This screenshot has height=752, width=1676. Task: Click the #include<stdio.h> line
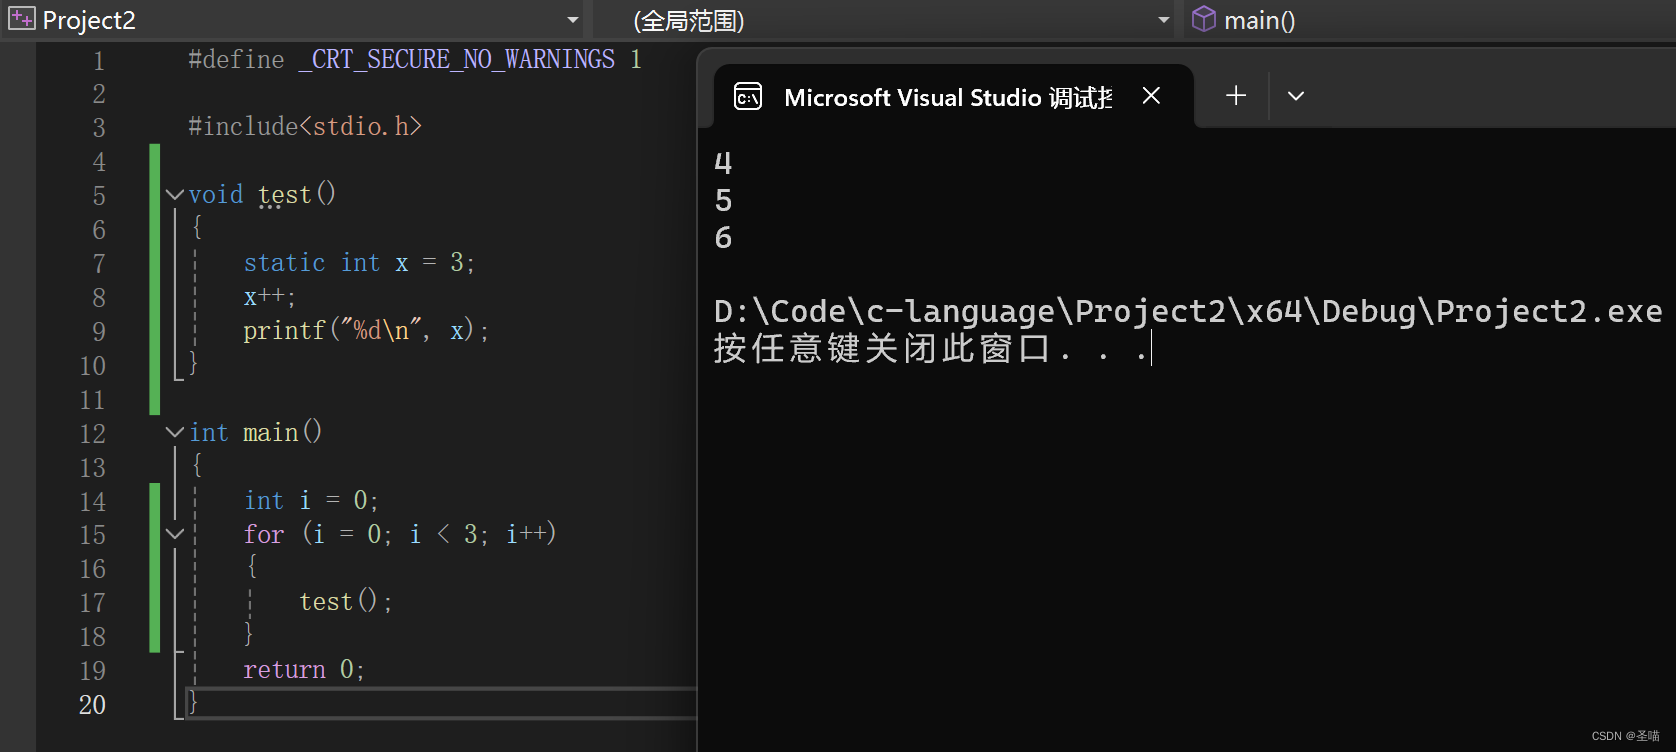pos(305,127)
